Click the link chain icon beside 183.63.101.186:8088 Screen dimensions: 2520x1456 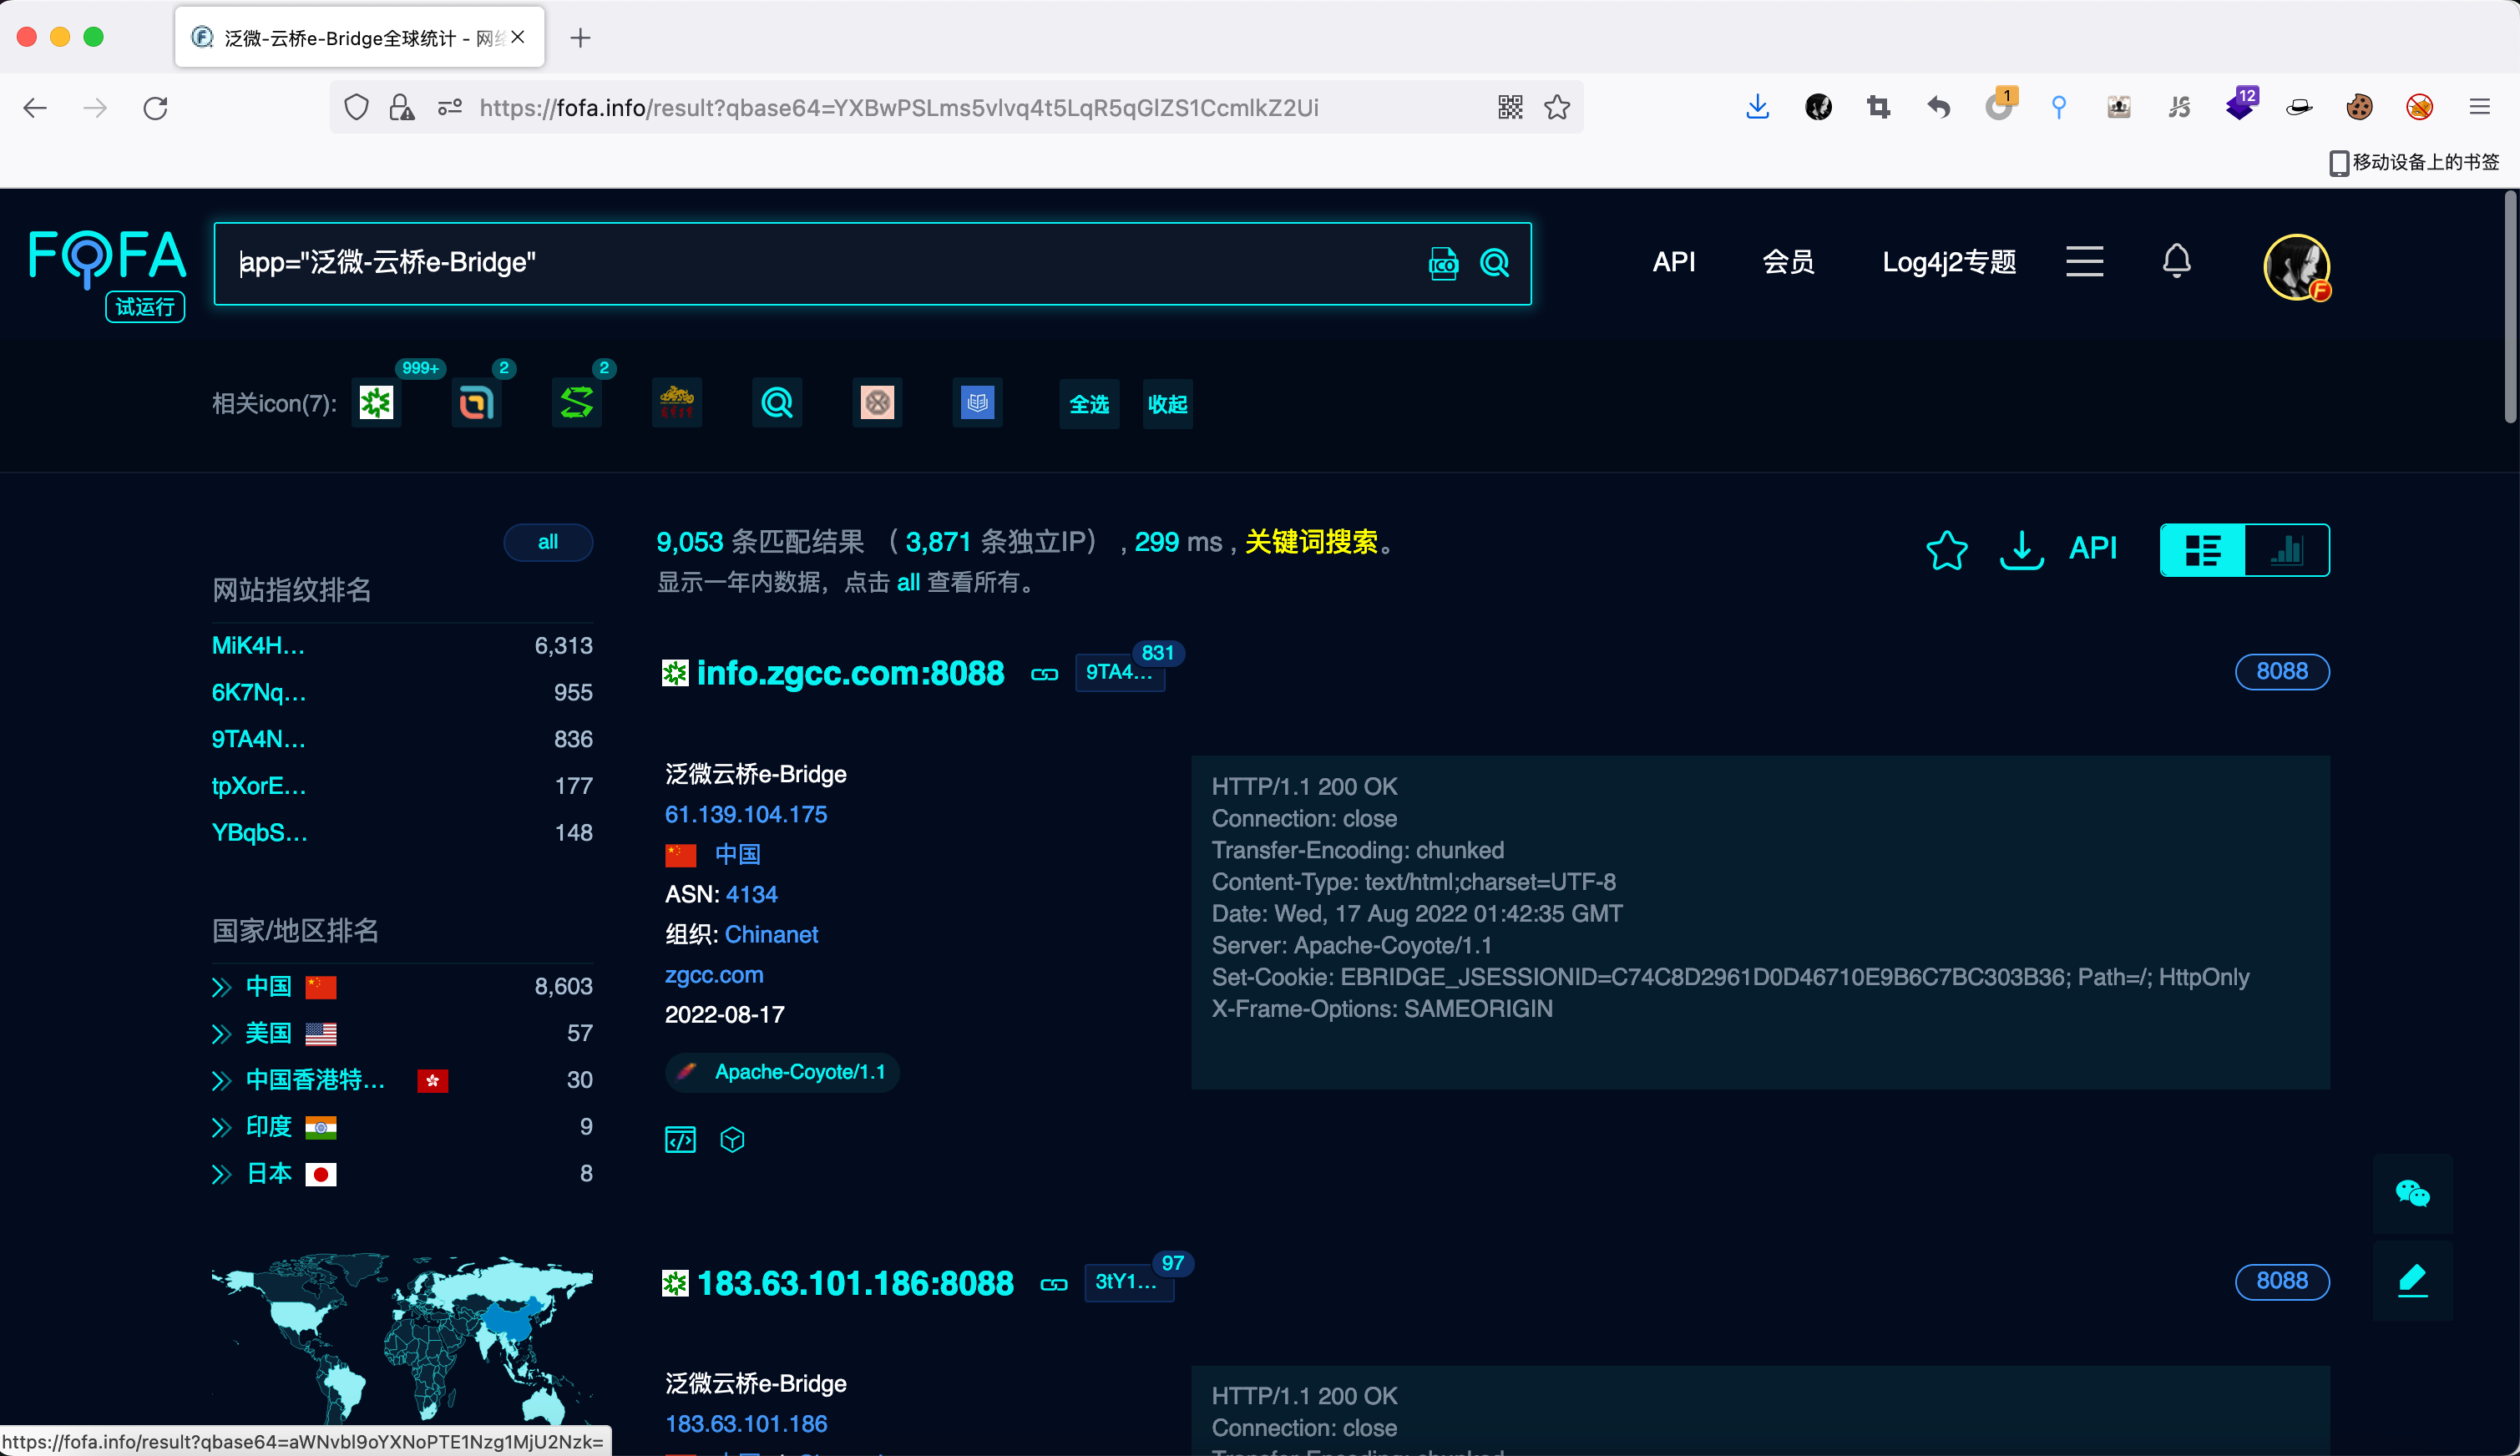pos(1054,1284)
